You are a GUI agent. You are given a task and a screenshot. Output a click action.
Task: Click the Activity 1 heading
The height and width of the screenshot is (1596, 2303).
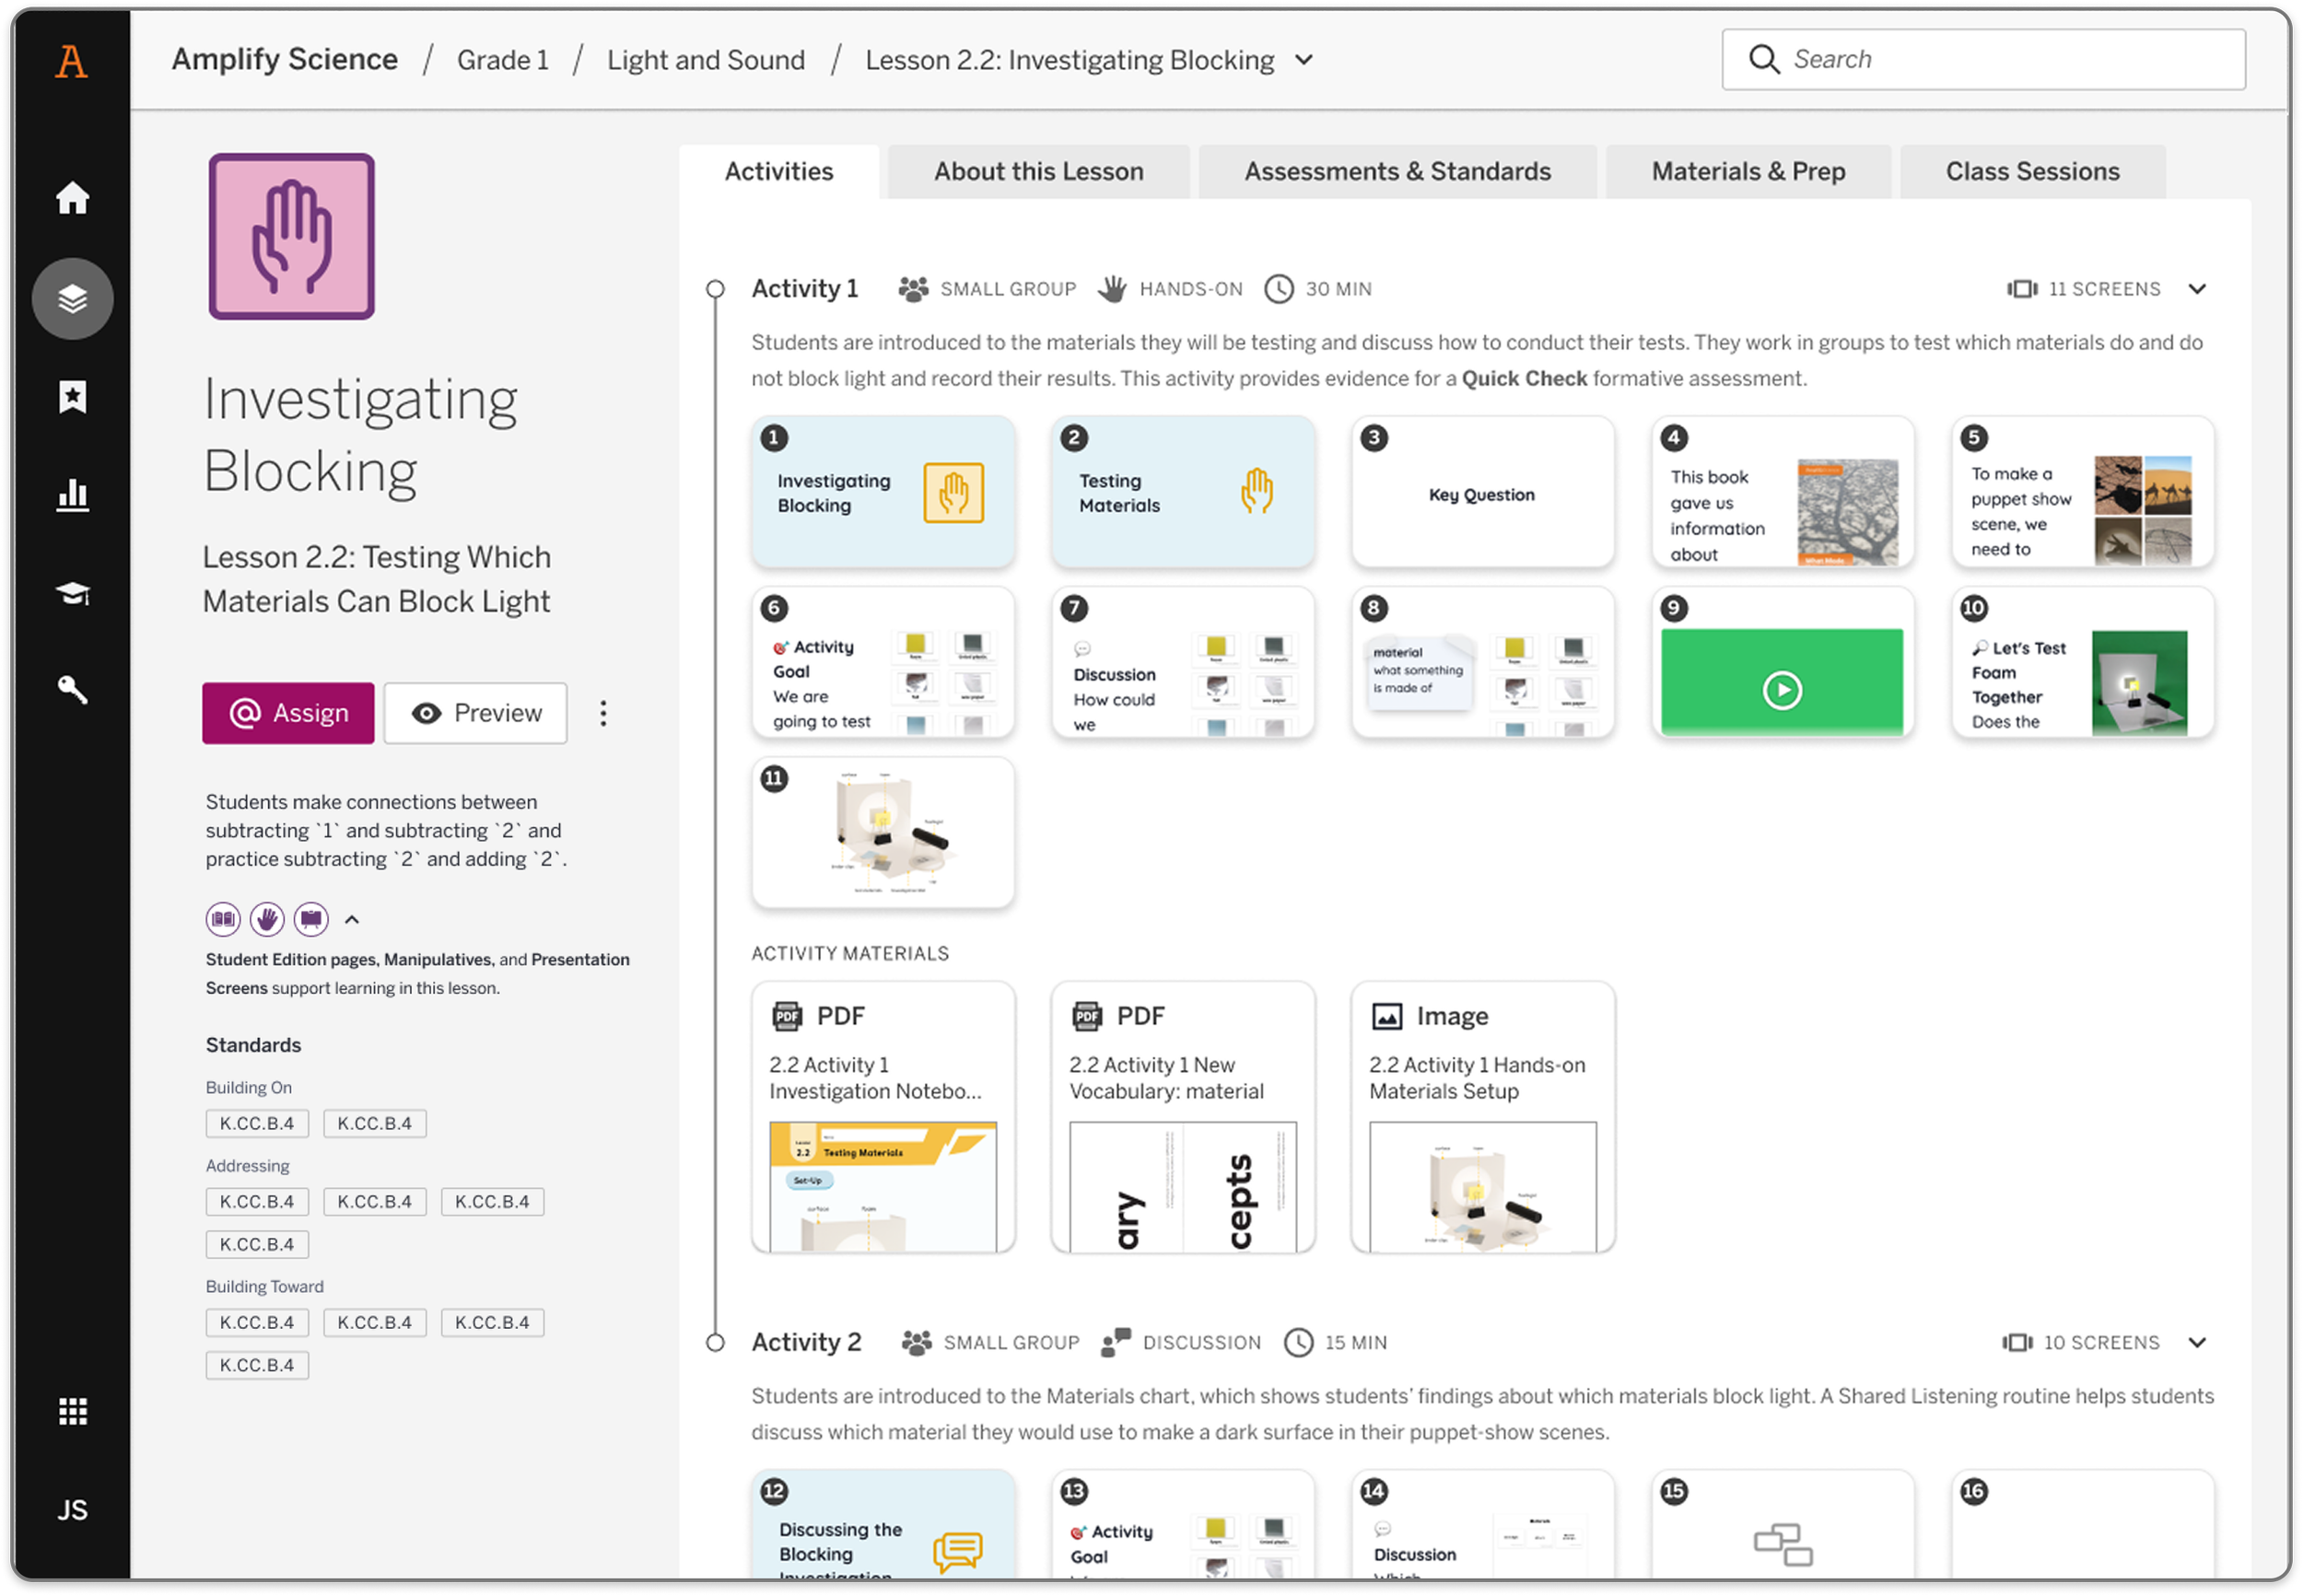[805, 289]
